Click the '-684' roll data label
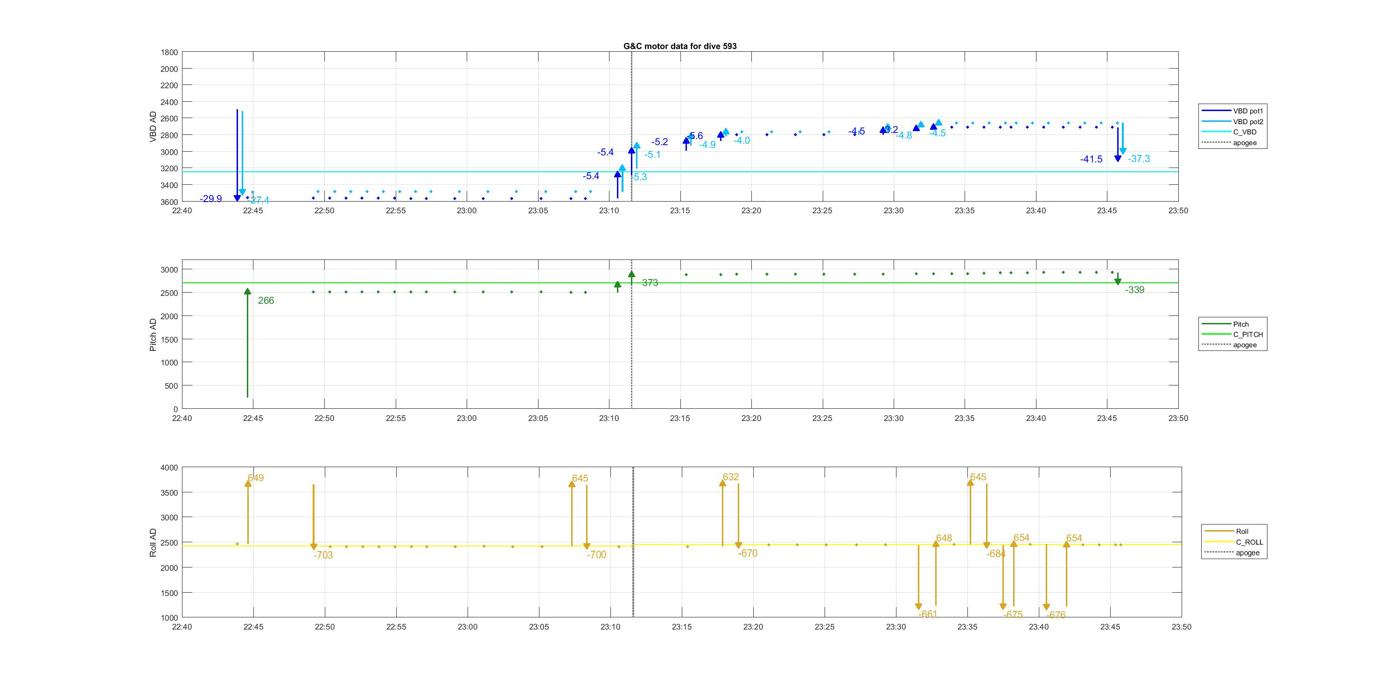The height and width of the screenshot is (693, 1400). (996, 554)
